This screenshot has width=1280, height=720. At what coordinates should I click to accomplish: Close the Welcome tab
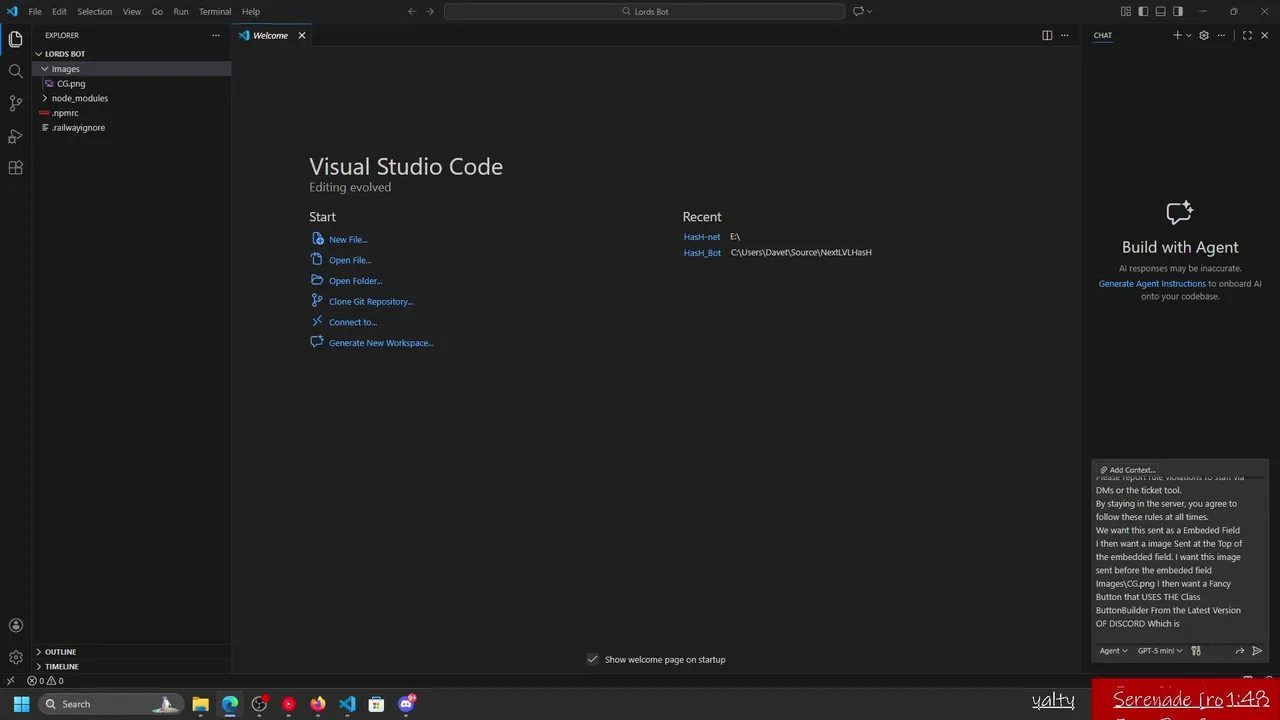301,35
